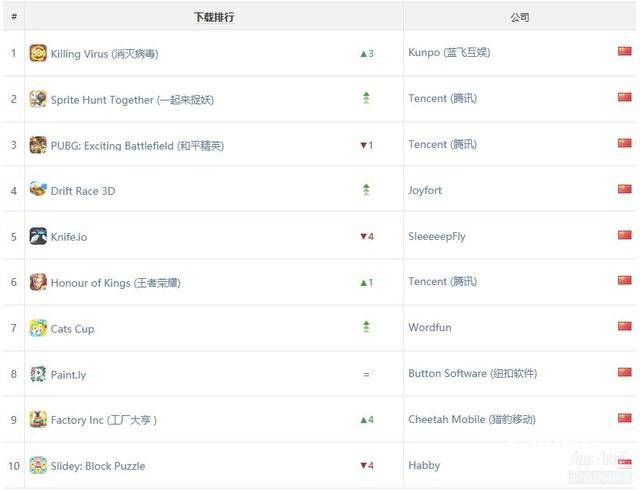640x490 pixels.
Task: Click the 公司 column header
Action: click(x=520, y=18)
